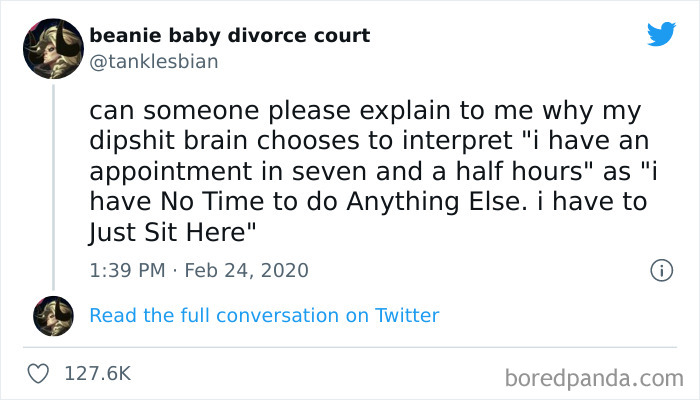
Task: Visit the @tanklesbian handle
Action: [x=153, y=61]
